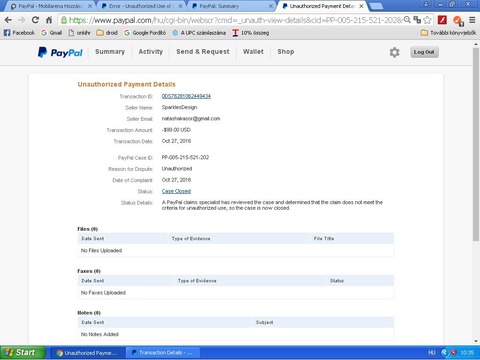This screenshot has height=360, width=480.
Task: Click the red shield tray icon
Action: [453, 353]
